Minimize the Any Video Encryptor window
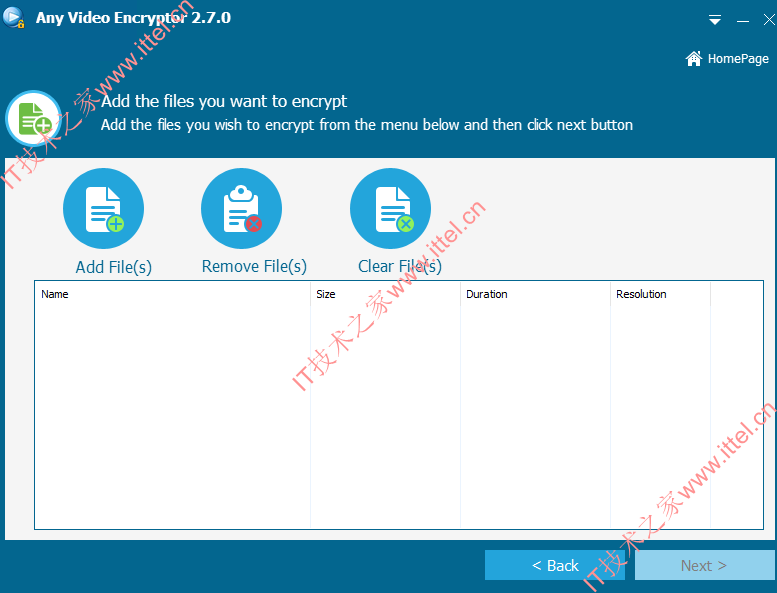This screenshot has height=593, width=777. click(742, 21)
